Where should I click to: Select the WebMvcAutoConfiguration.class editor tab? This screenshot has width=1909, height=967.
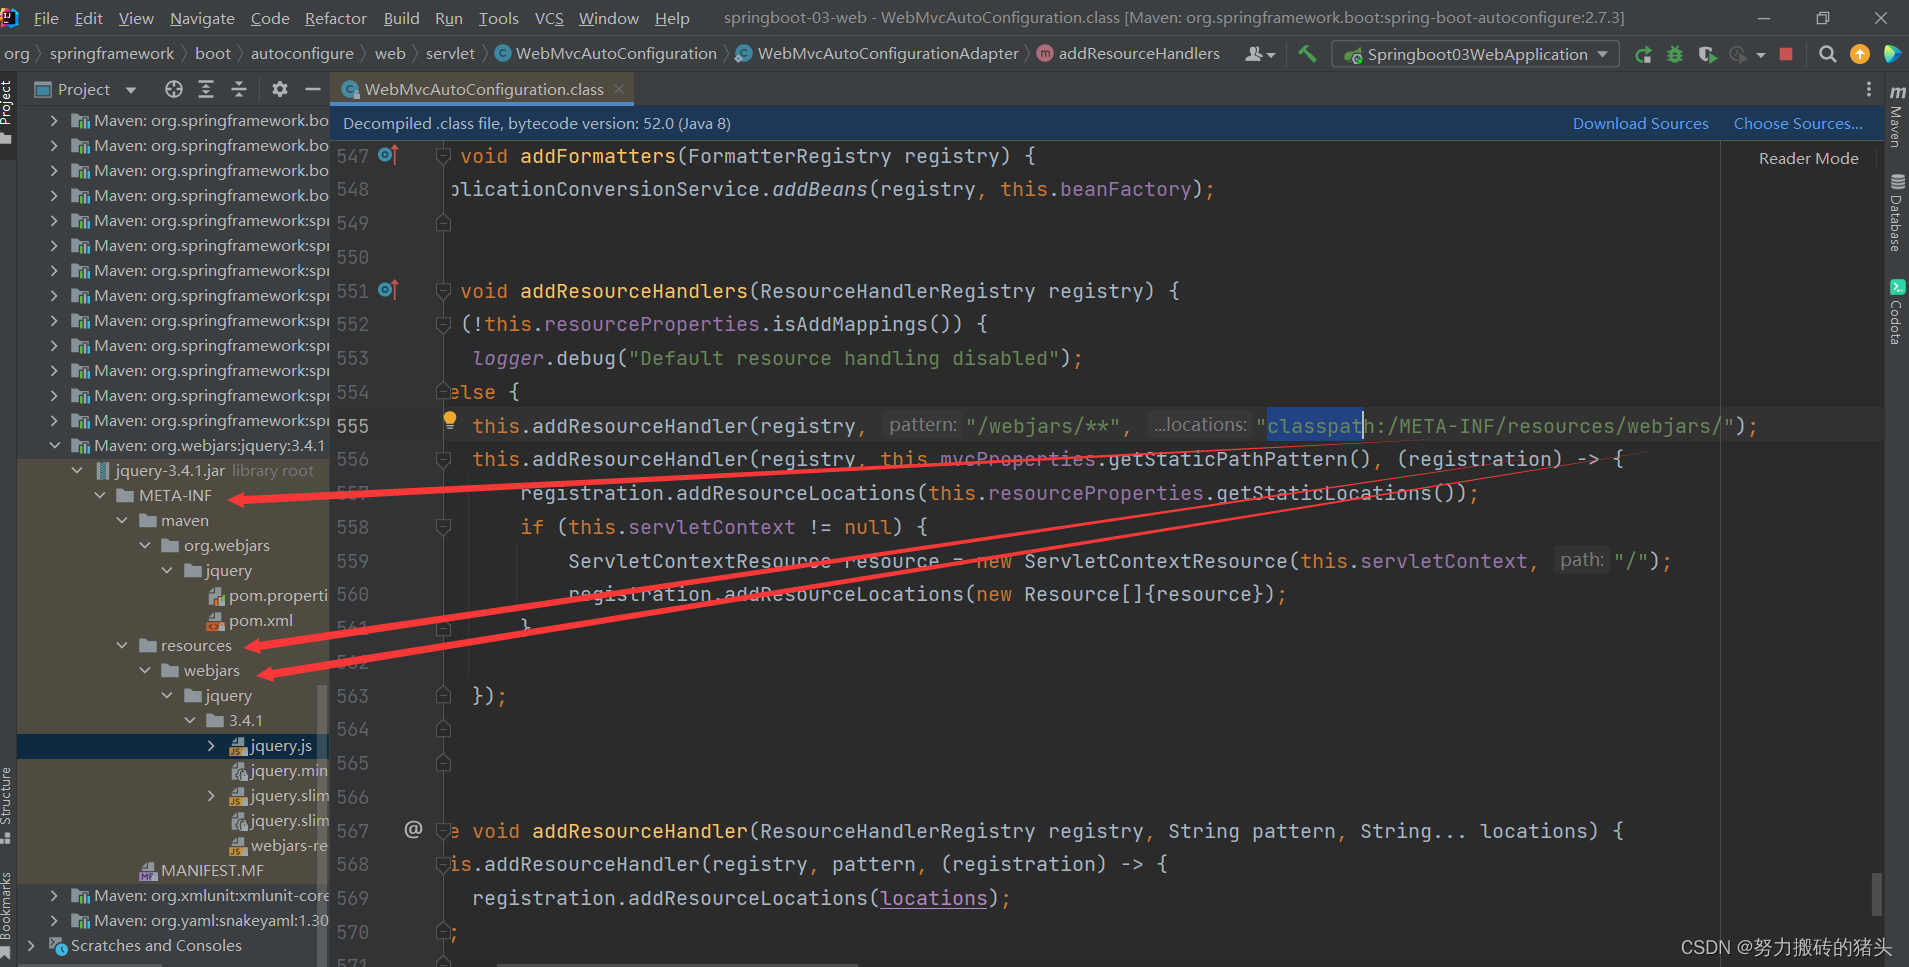coord(484,89)
